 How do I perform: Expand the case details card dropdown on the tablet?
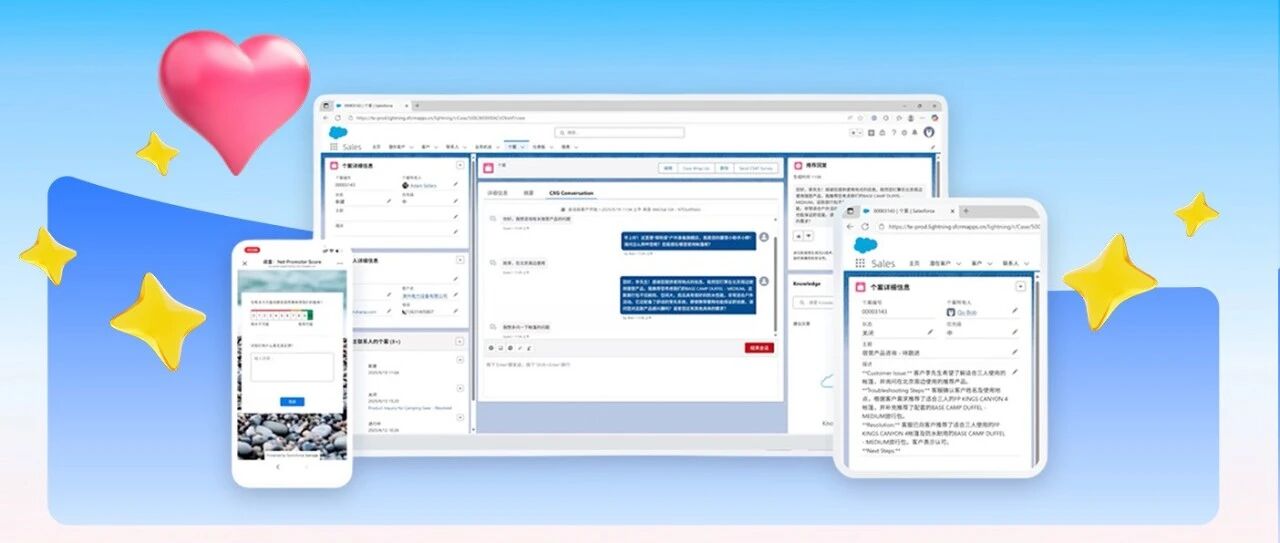[x=1020, y=286]
